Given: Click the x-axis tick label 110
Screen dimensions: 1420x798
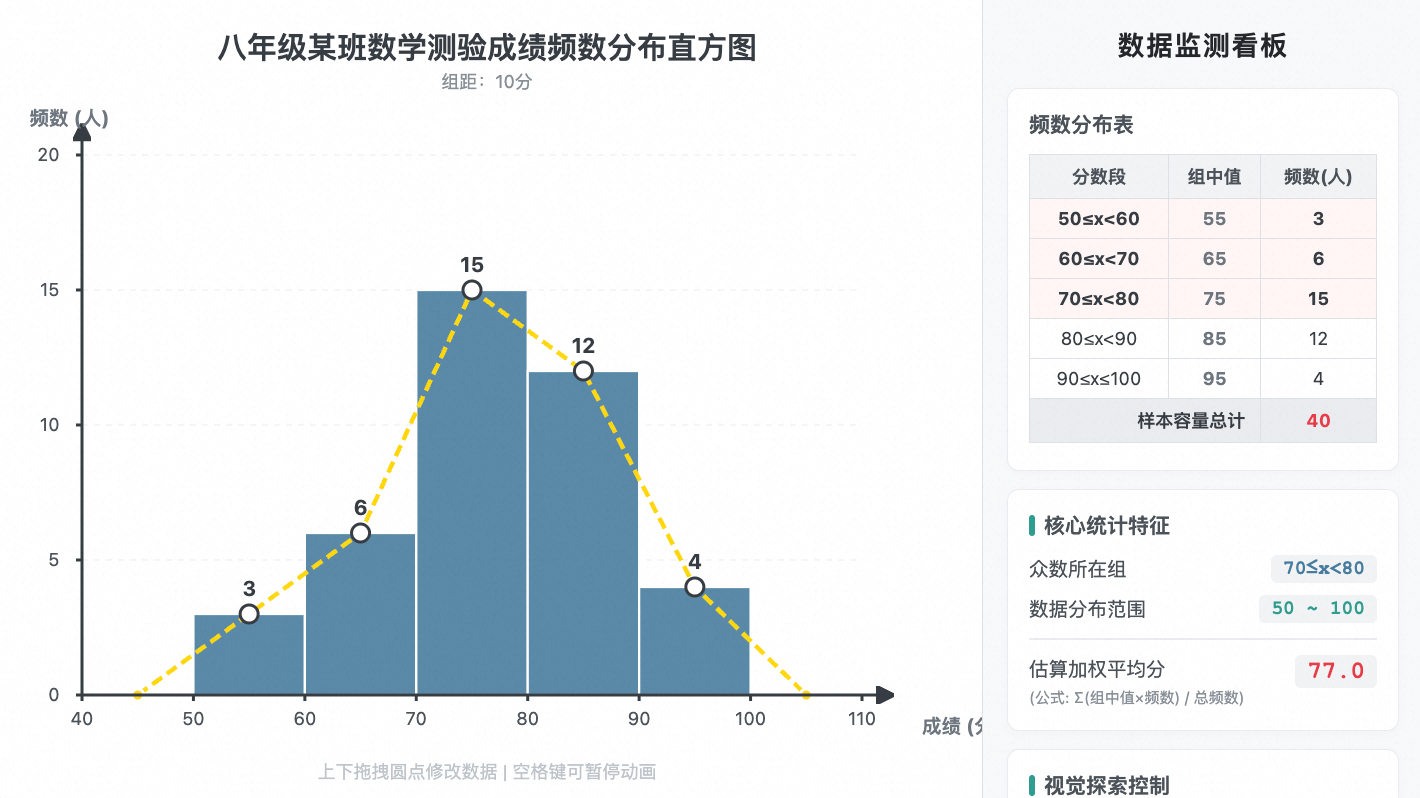Looking at the screenshot, I should (862, 719).
